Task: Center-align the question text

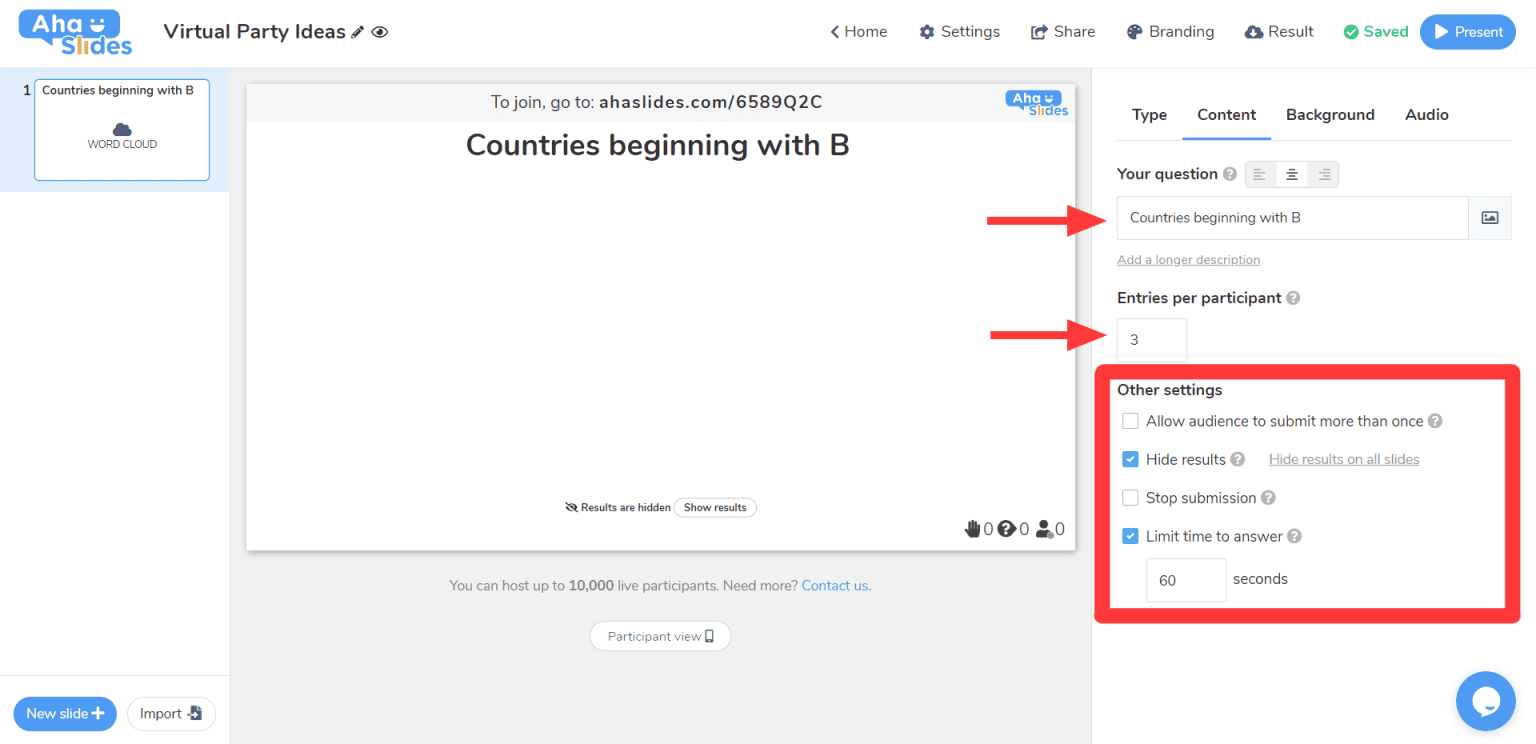Action: coord(1292,175)
